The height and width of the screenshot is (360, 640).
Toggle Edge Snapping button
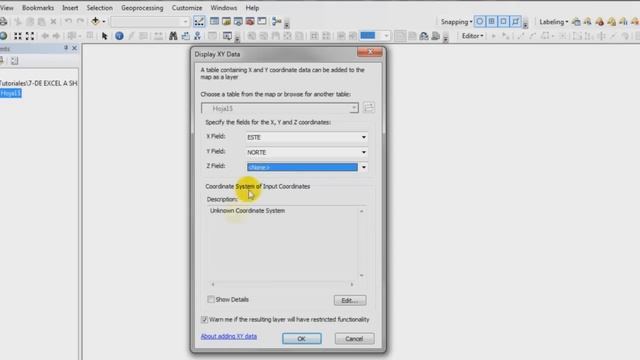[x=516, y=21]
